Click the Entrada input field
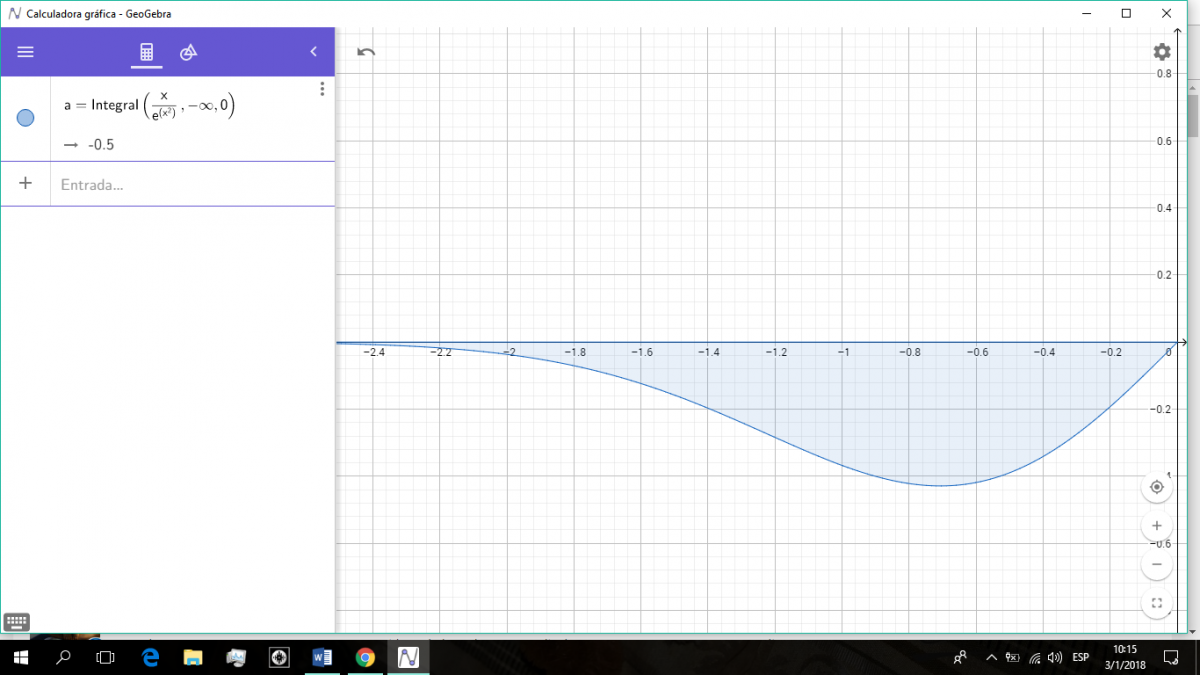Image resolution: width=1200 pixels, height=675 pixels. point(190,185)
